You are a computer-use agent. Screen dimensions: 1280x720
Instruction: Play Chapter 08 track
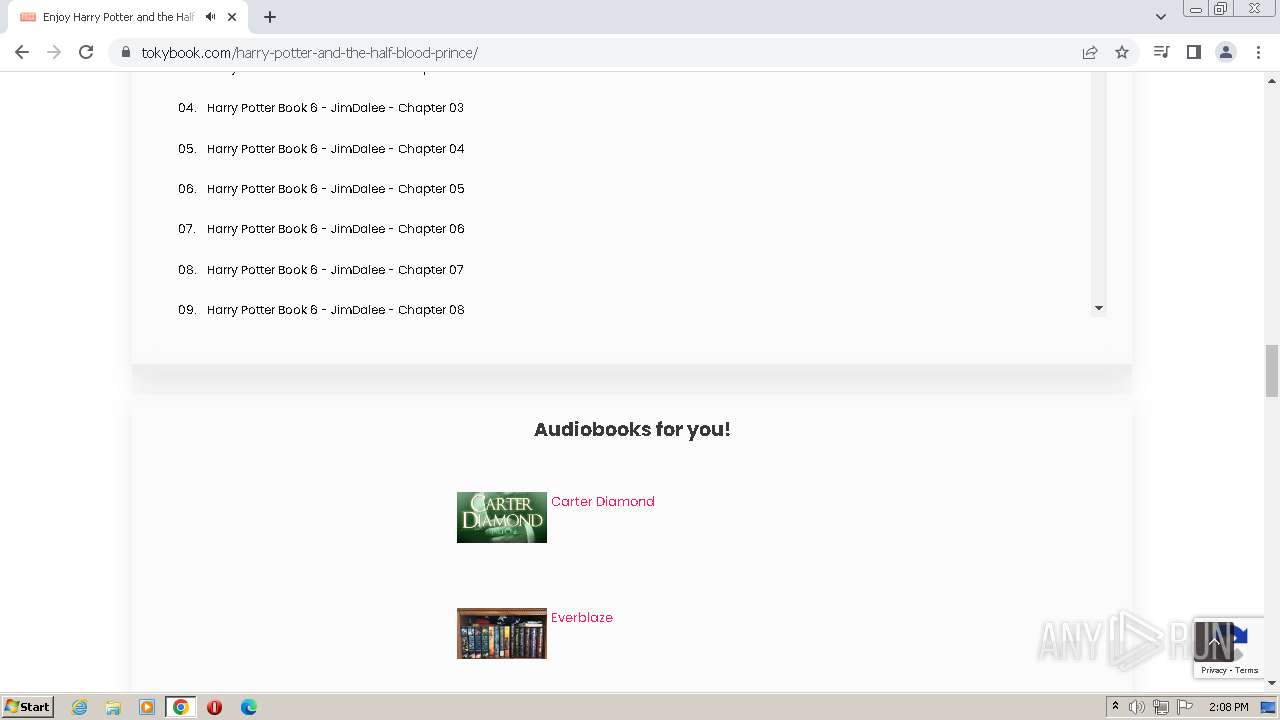tap(335, 310)
